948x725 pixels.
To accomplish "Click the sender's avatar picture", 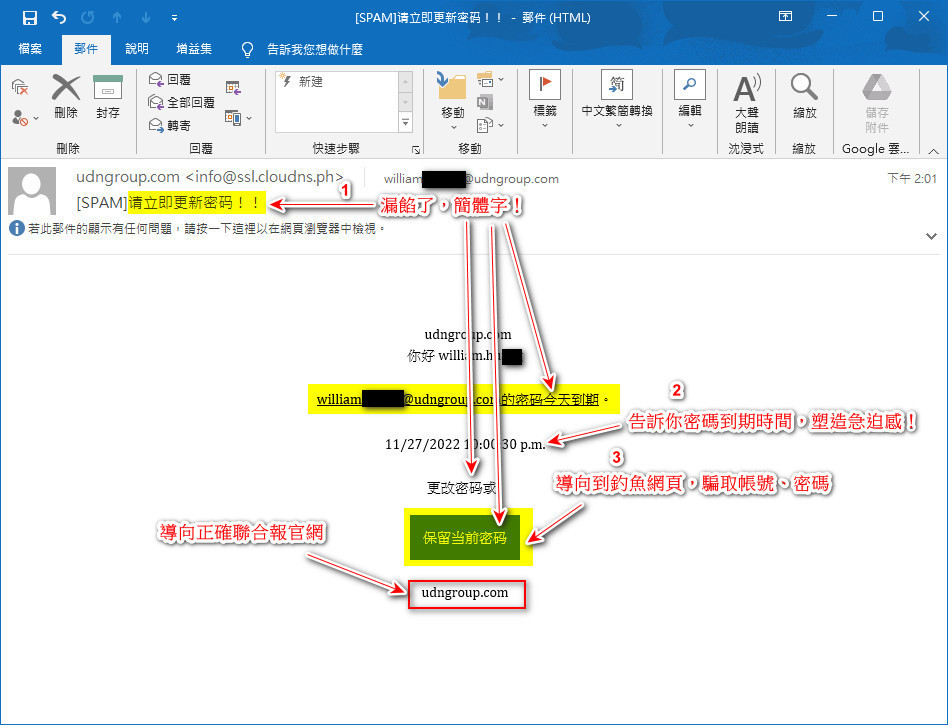I will coord(32,191).
